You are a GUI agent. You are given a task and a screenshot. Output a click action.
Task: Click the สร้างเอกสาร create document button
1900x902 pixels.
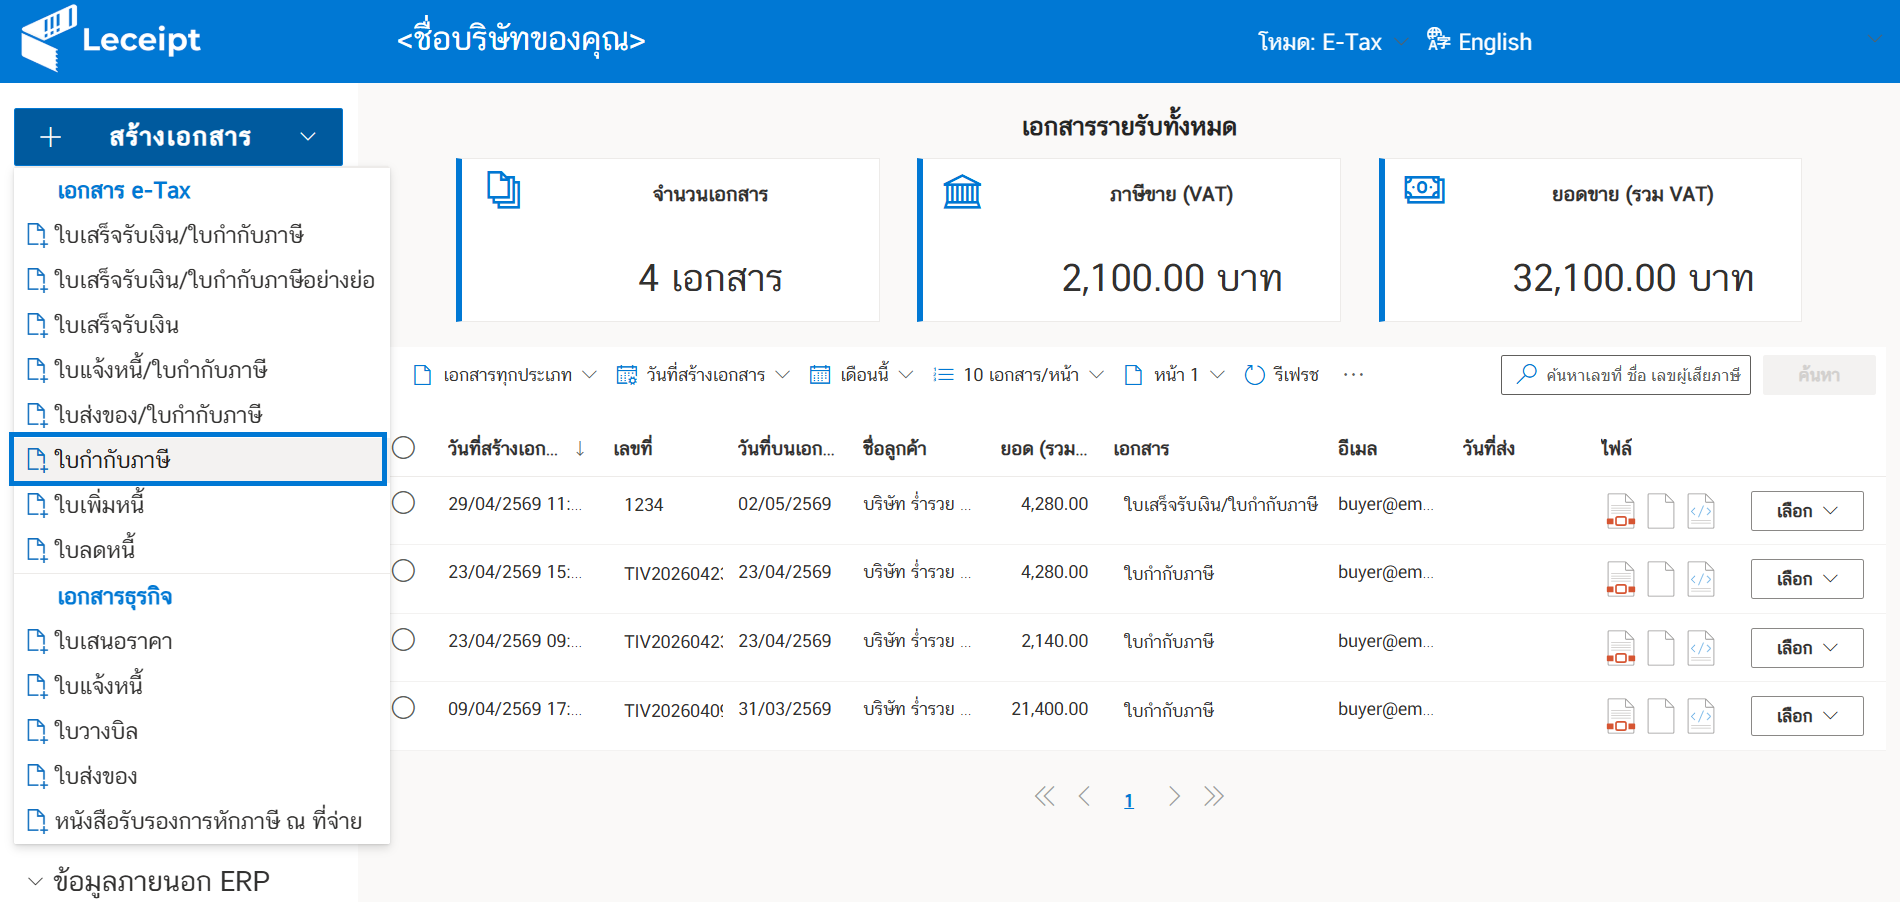tap(178, 137)
